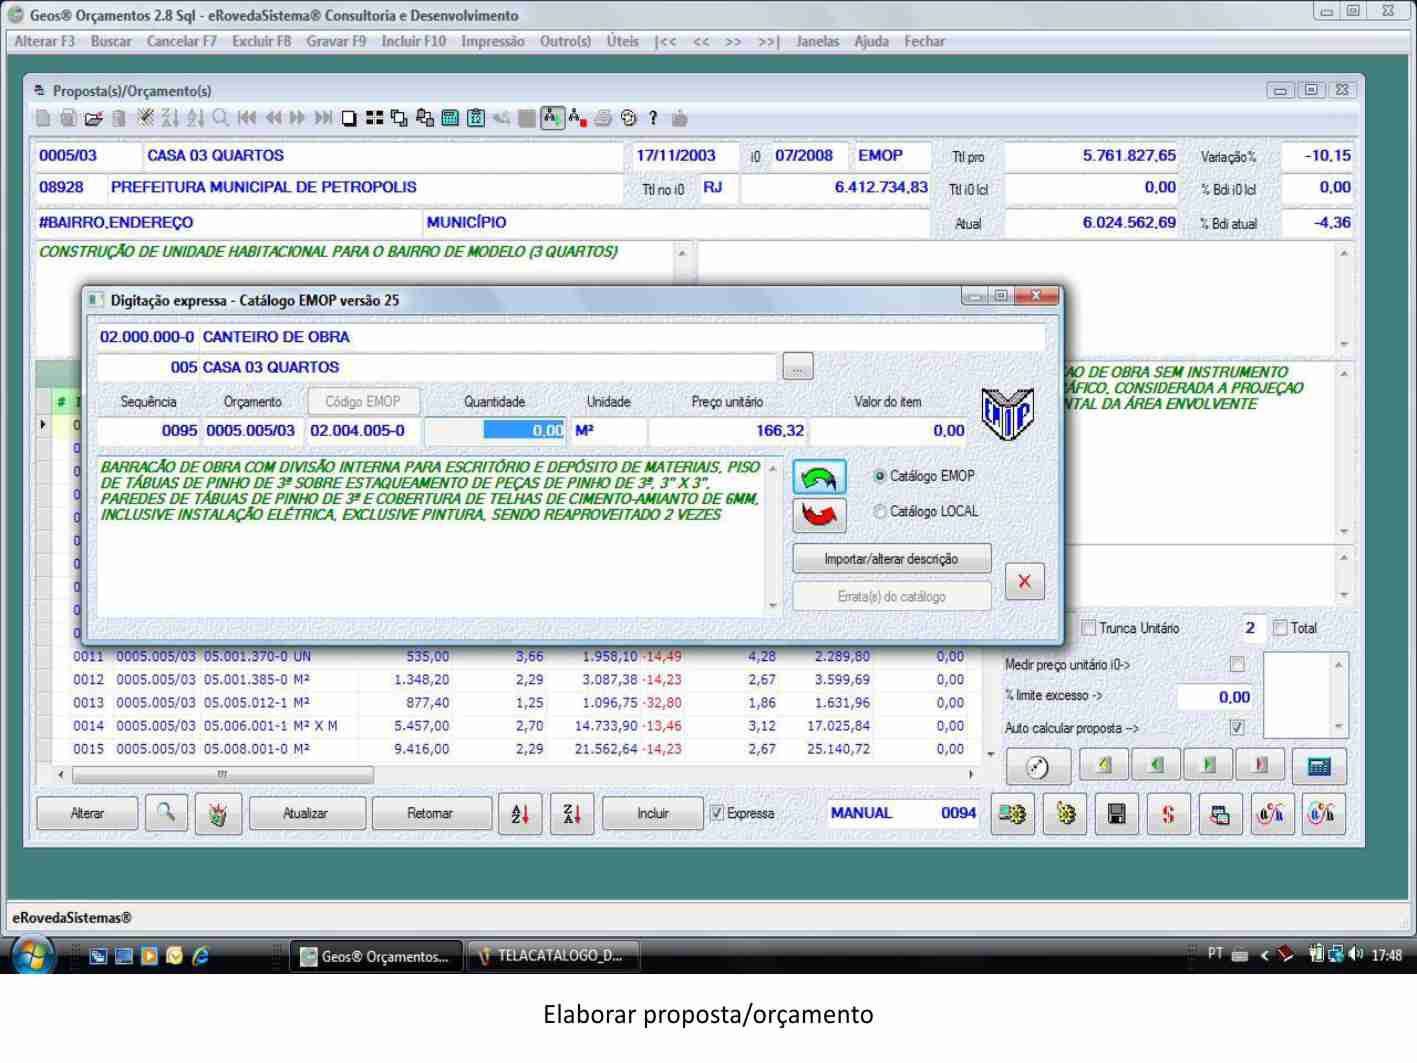The height and width of the screenshot is (1063, 1417).
Task: Select the Catálogo LOCAL radio button
Action: tap(879, 511)
